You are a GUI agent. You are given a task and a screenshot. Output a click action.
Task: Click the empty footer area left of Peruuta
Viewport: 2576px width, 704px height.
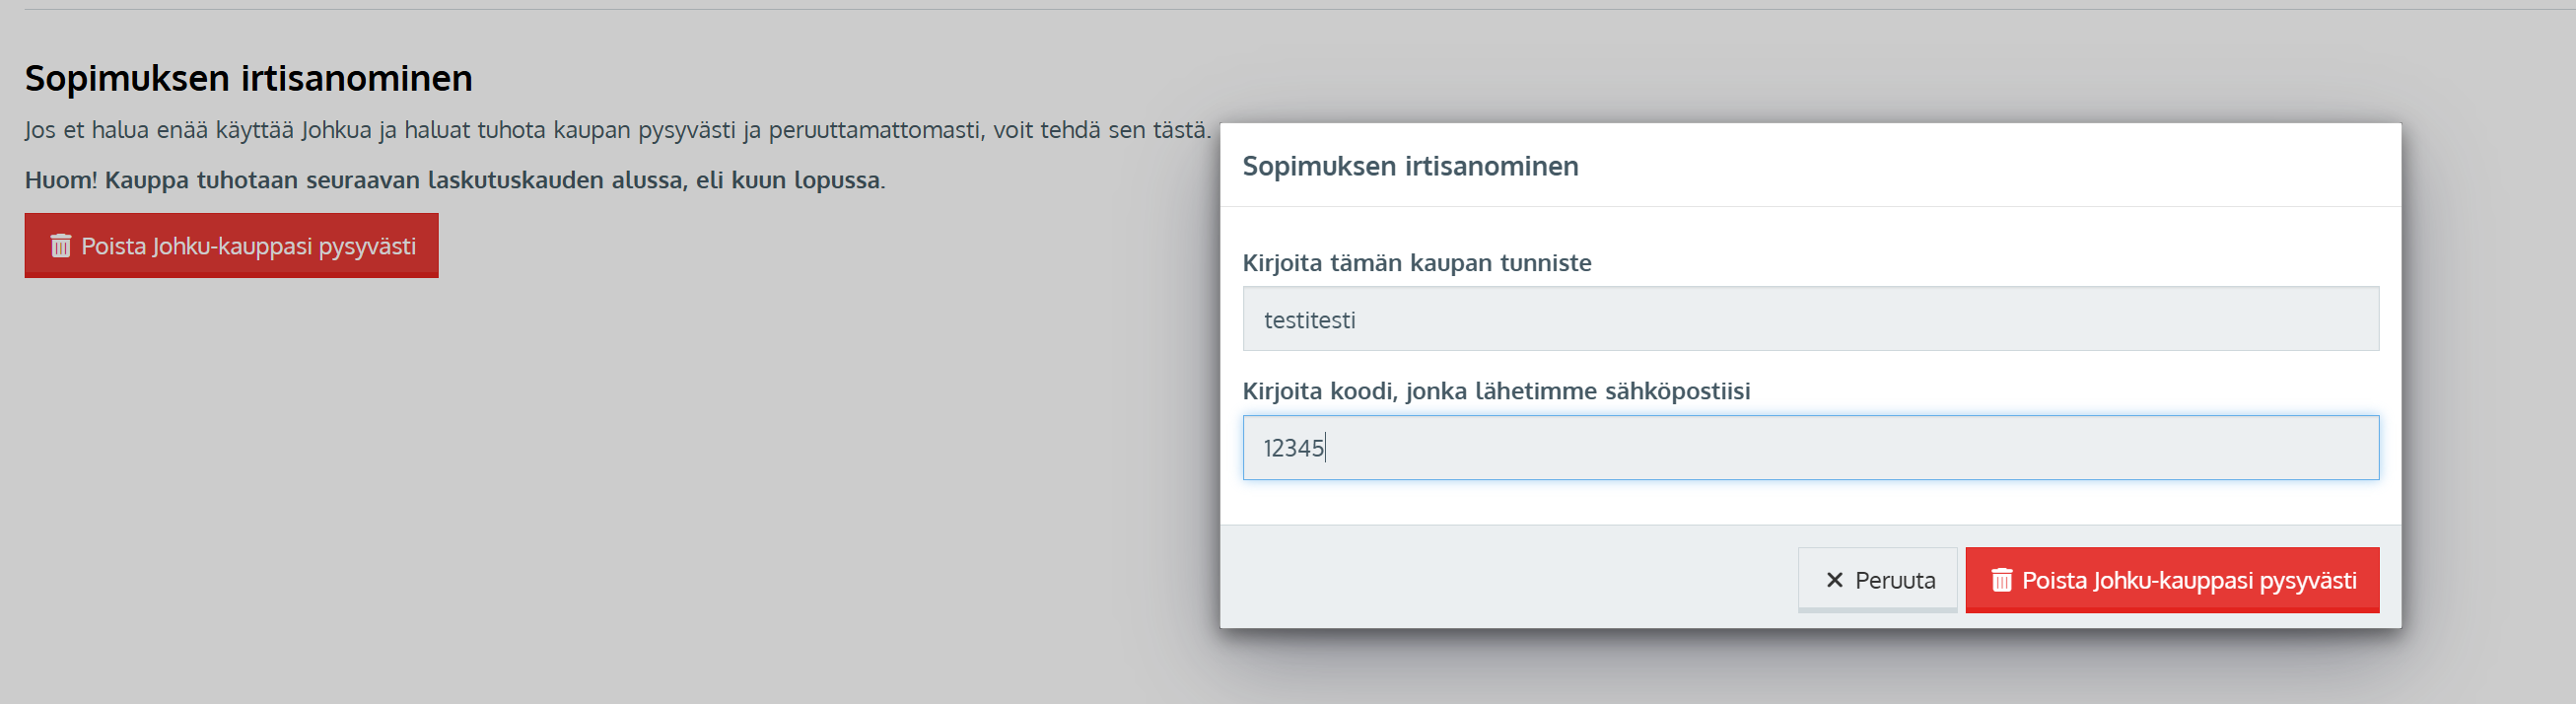1500,578
